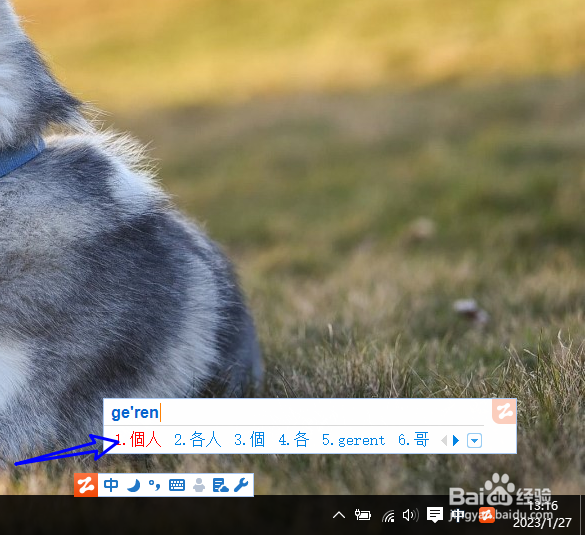Open the soft keyboard icon
The height and width of the screenshot is (535, 585).
point(177,485)
